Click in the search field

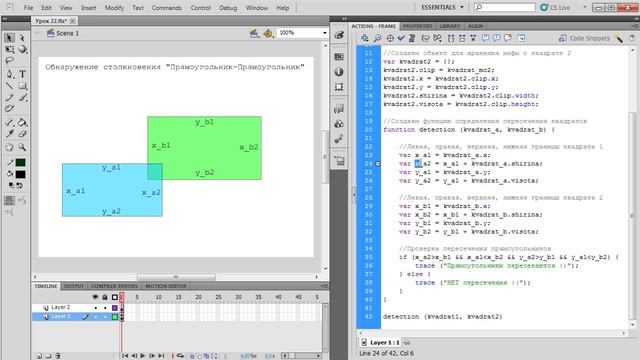(x=504, y=7)
